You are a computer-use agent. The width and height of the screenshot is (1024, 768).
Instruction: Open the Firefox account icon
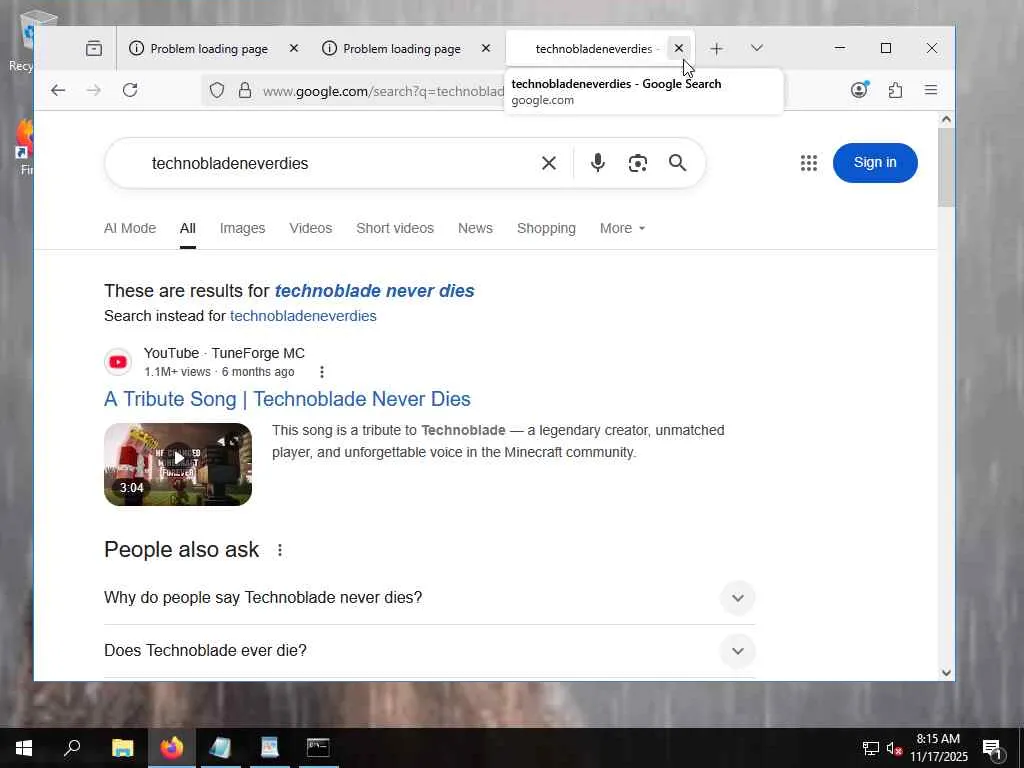859,90
